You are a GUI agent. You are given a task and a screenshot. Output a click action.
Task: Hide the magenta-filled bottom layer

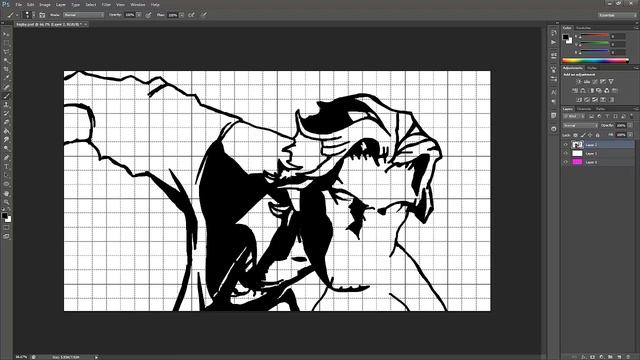(566, 162)
